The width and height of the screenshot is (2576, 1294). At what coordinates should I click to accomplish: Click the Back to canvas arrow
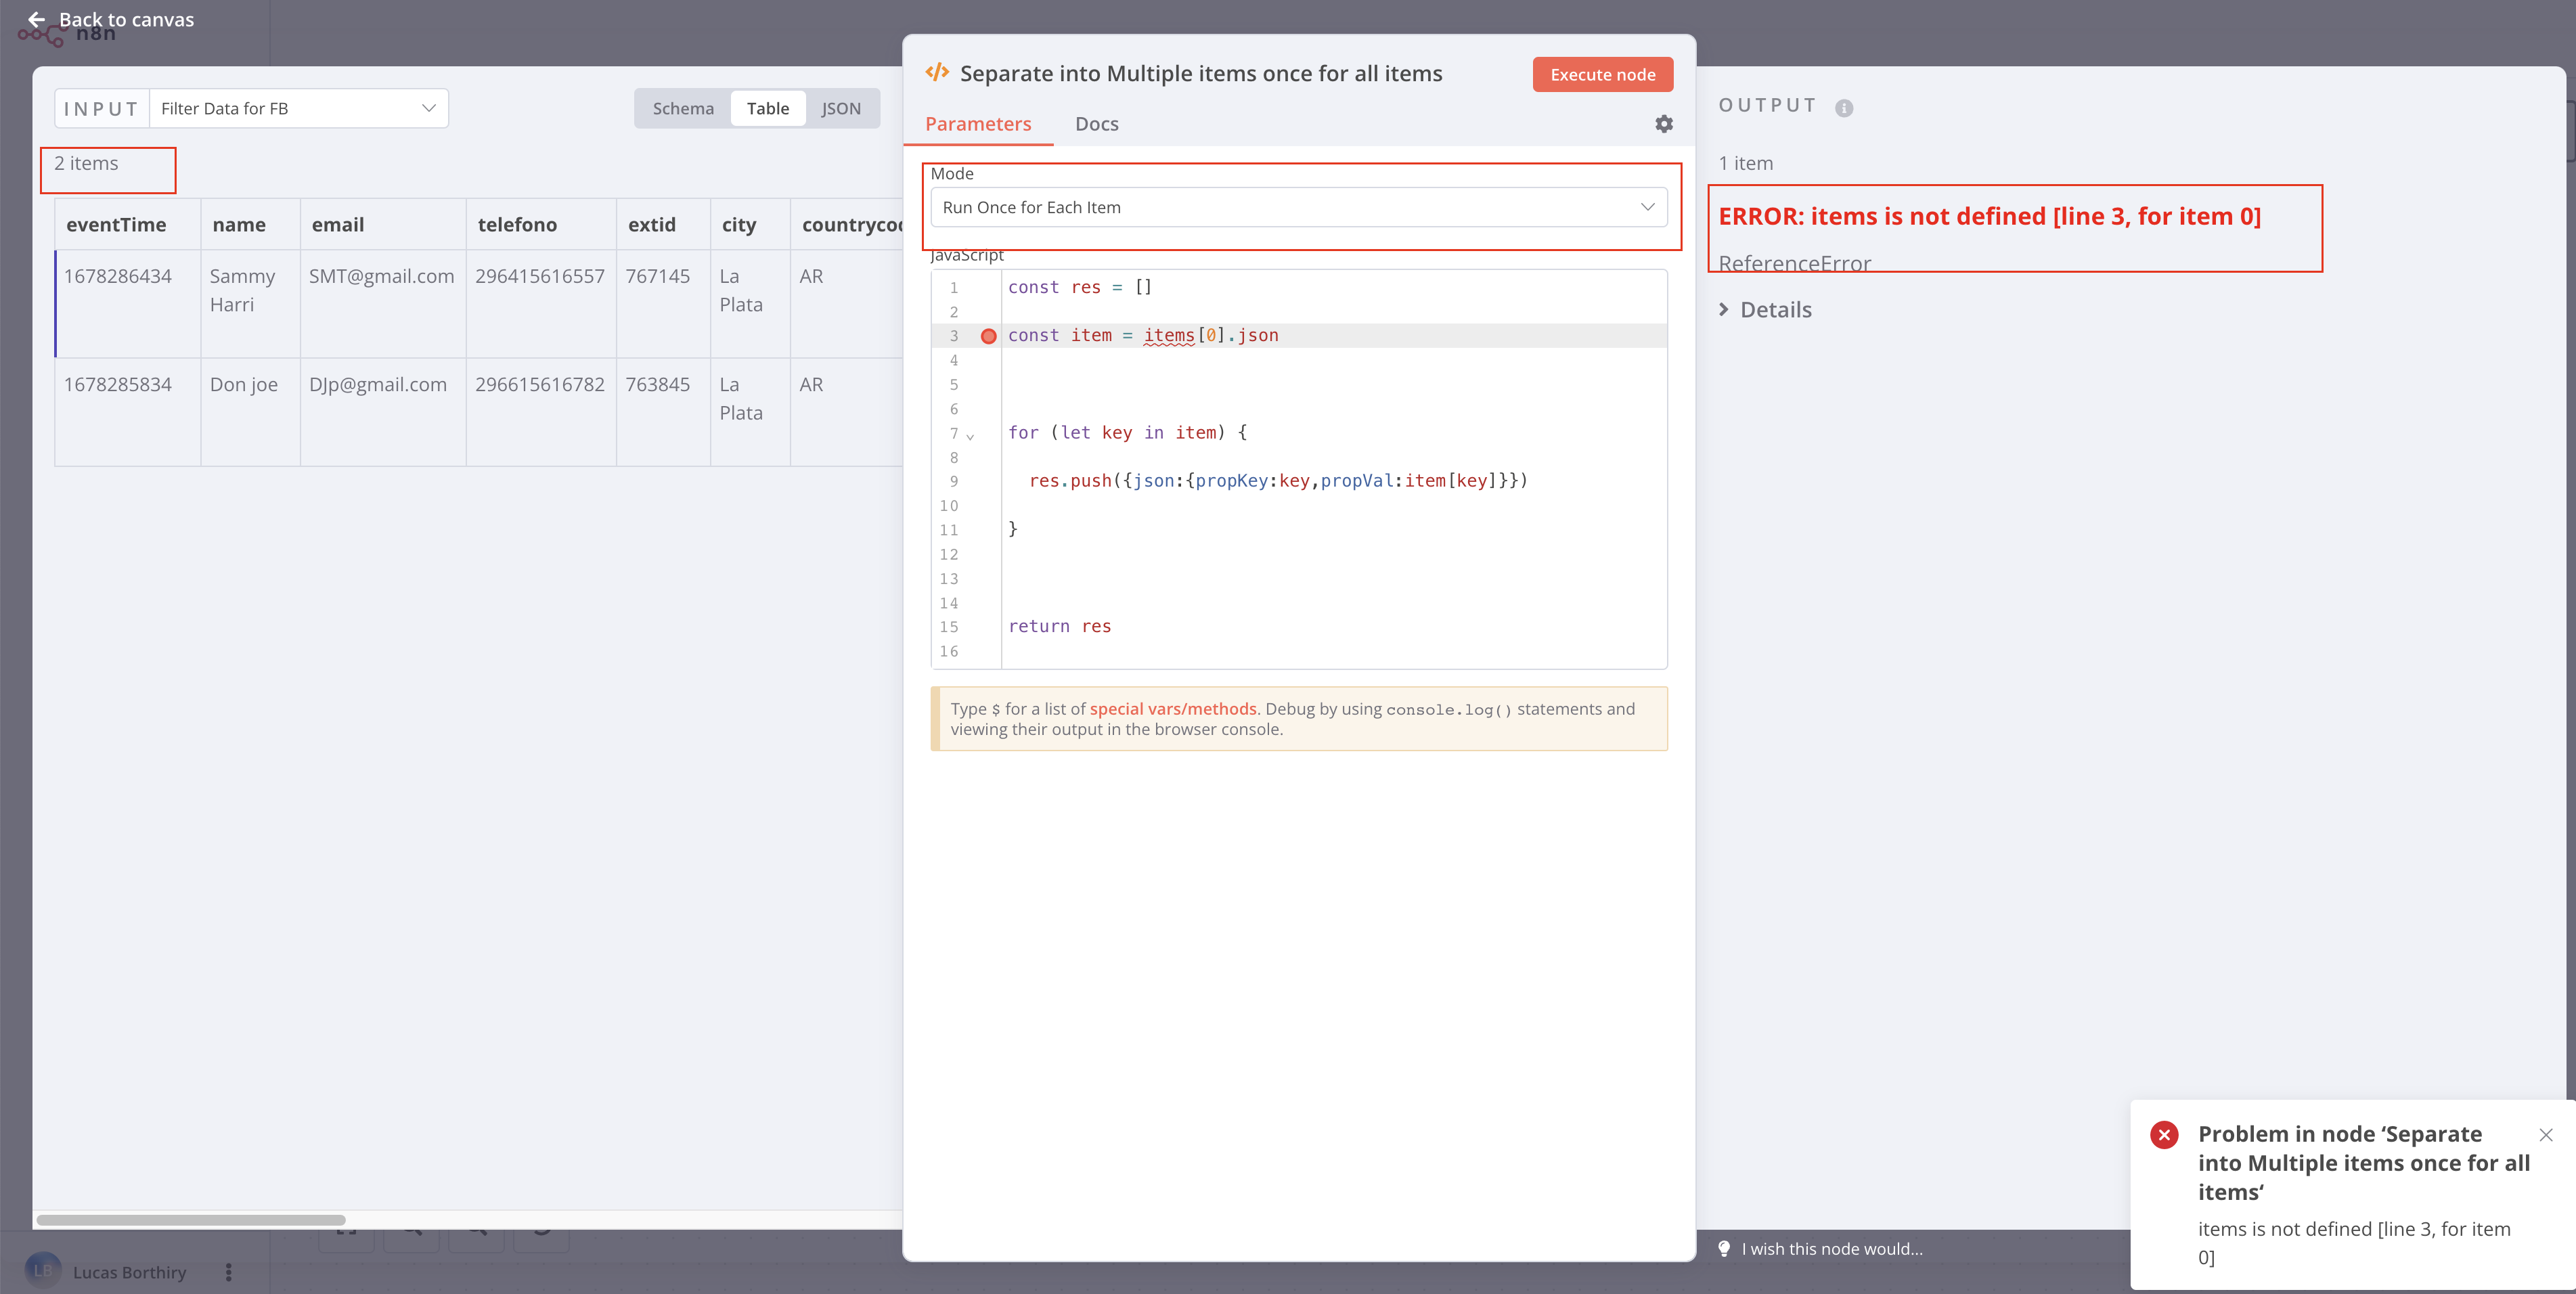click(36, 20)
